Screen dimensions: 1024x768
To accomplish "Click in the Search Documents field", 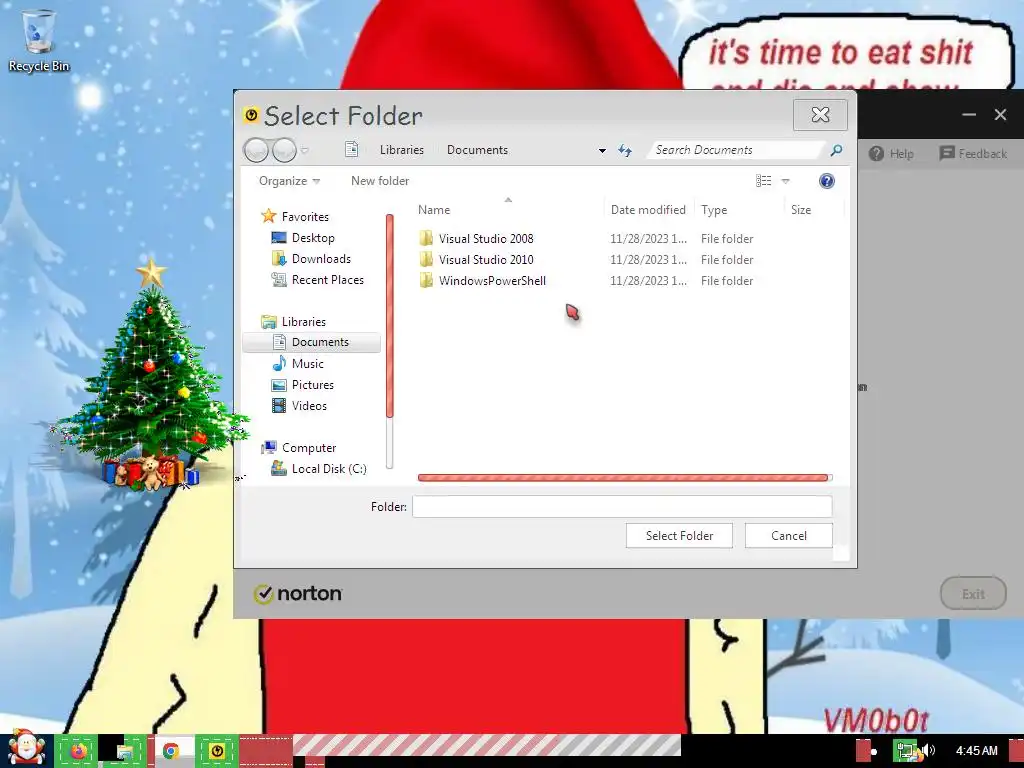I will (x=736, y=150).
